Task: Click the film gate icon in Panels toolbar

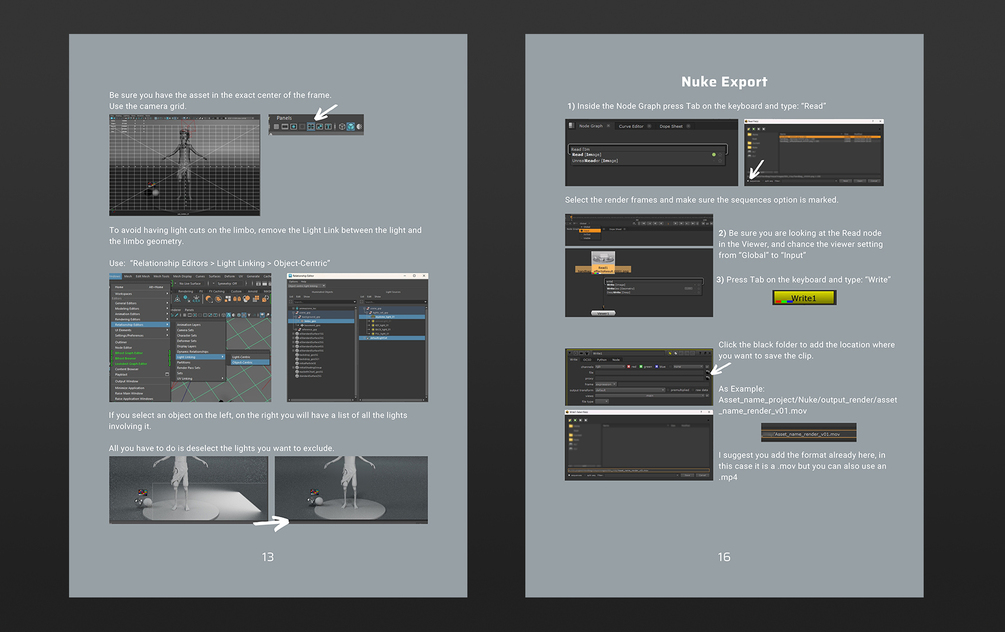Action: [x=285, y=126]
